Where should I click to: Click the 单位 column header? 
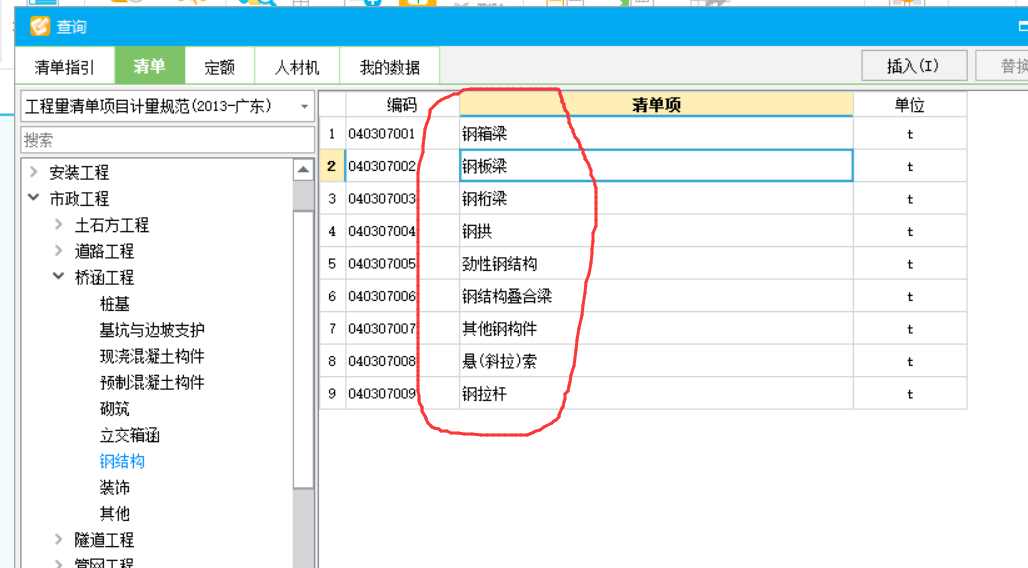click(x=909, y=104)
